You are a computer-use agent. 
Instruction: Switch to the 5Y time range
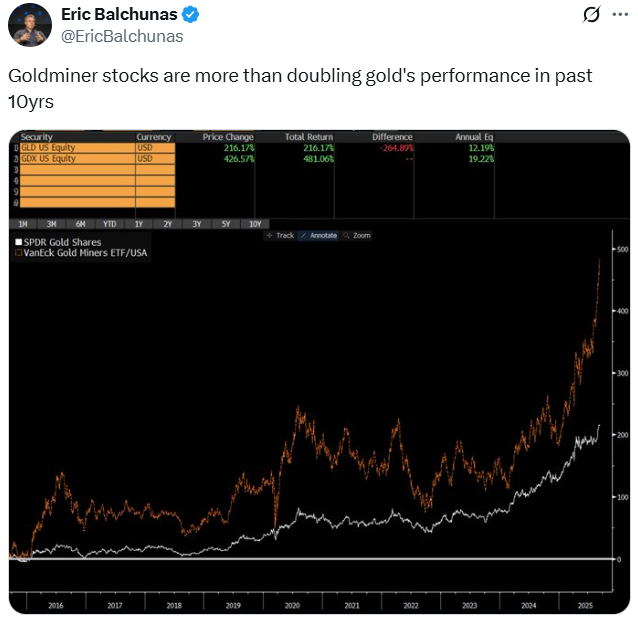(226, 223)
